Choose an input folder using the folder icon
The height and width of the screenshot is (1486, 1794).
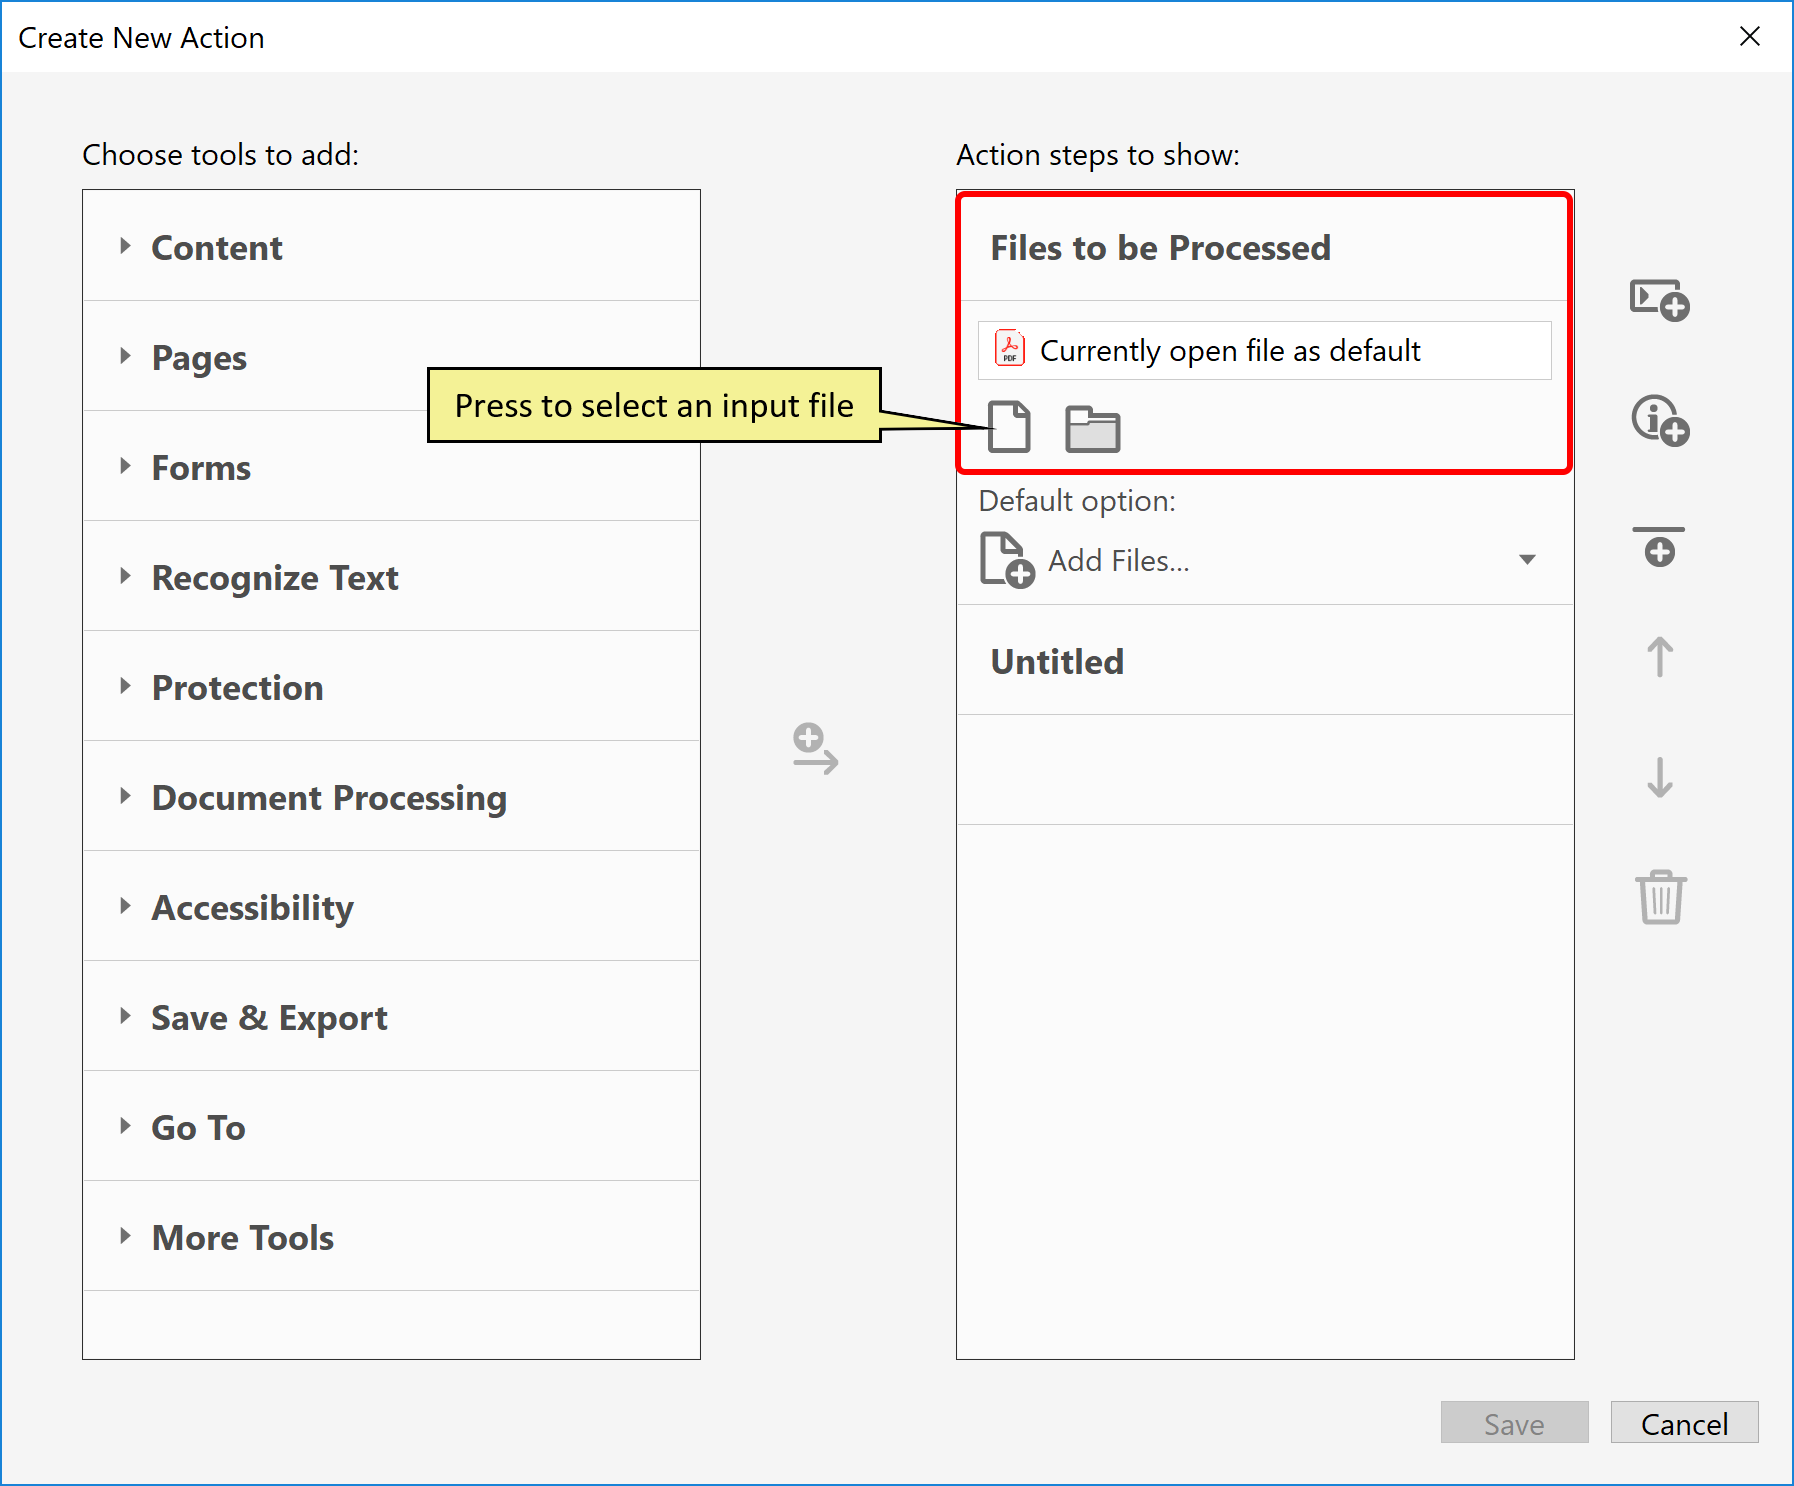coord(1092,427)
